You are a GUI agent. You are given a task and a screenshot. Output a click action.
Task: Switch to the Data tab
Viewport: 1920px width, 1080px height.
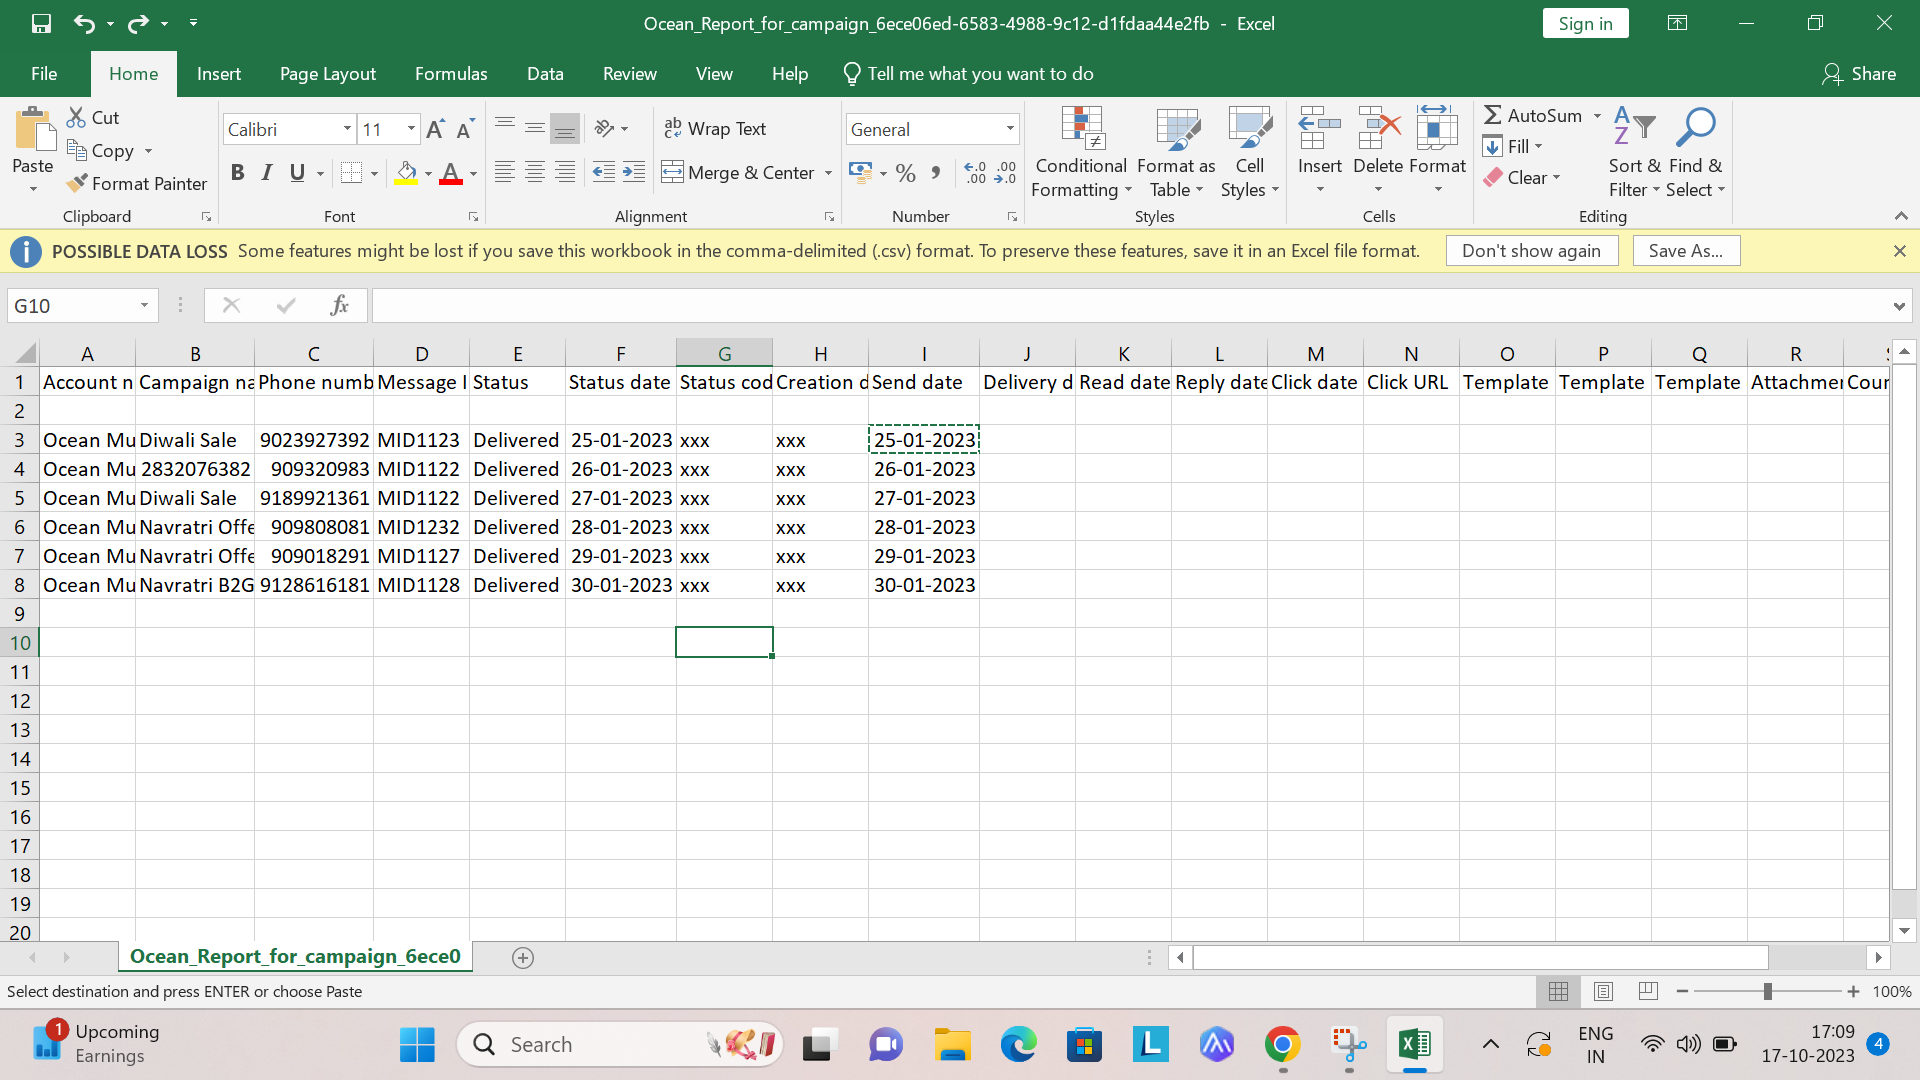(545, 74)
